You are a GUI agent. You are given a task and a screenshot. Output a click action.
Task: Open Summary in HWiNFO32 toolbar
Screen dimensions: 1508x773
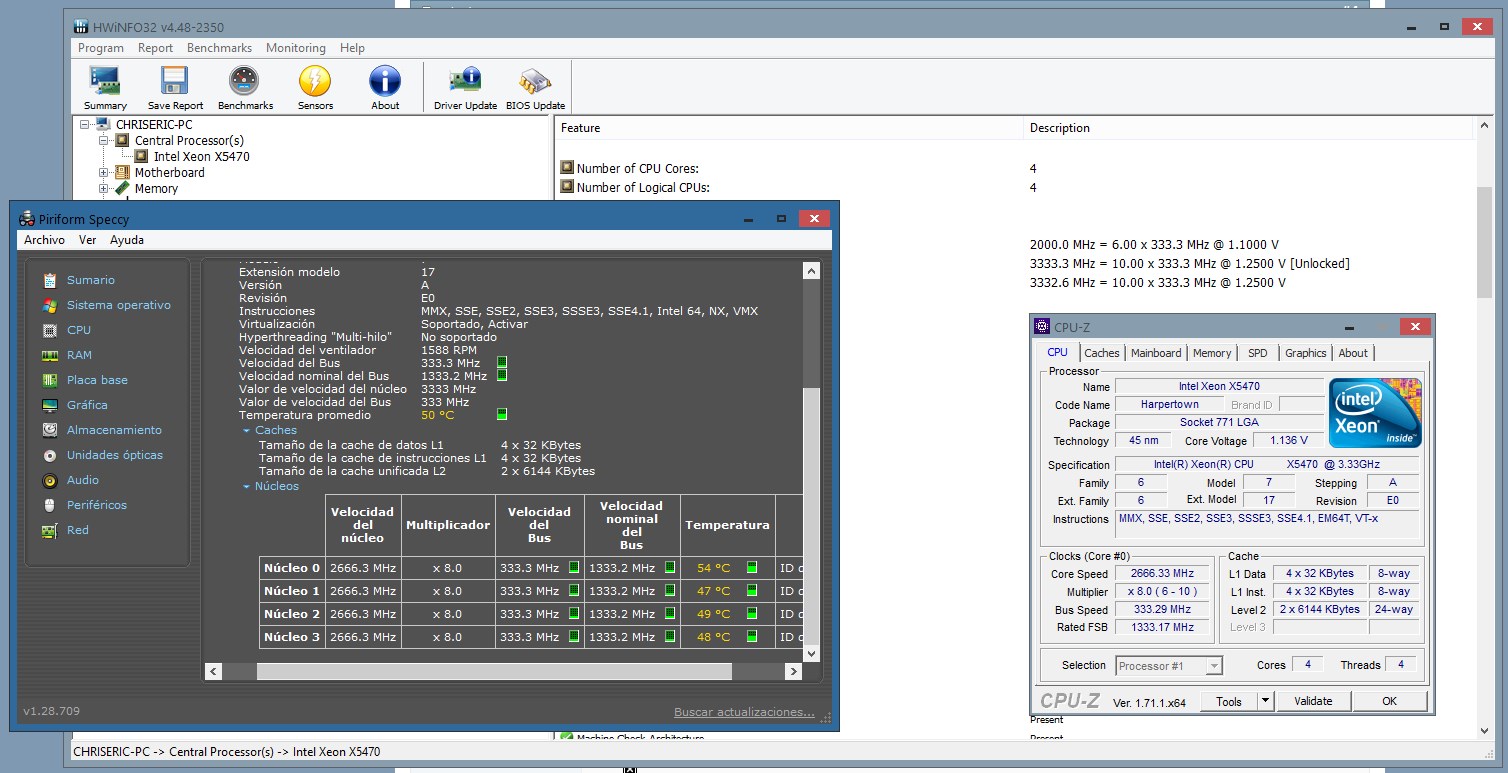[x=105, y=88]
